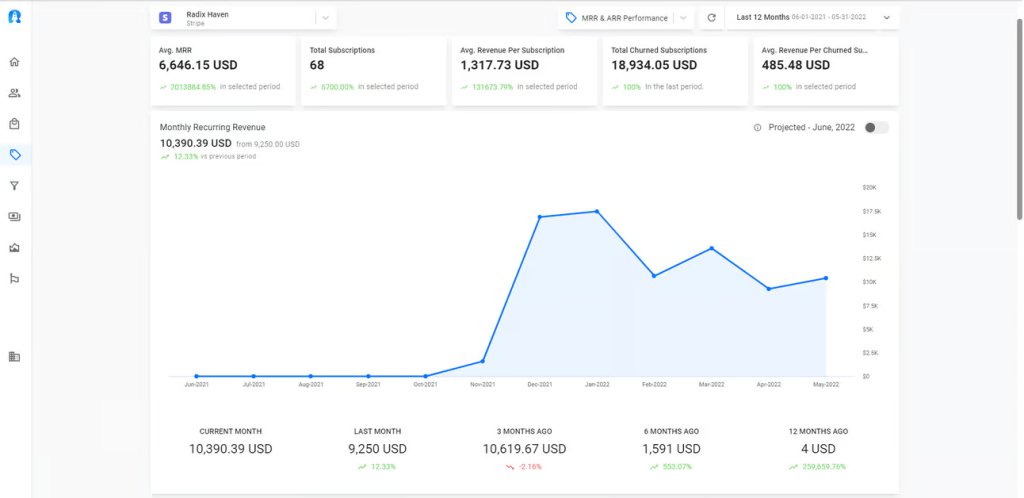Open the Home icon in sidebar
The height and width of the screenshot is (498, 1024).
(x=15, y=62)
